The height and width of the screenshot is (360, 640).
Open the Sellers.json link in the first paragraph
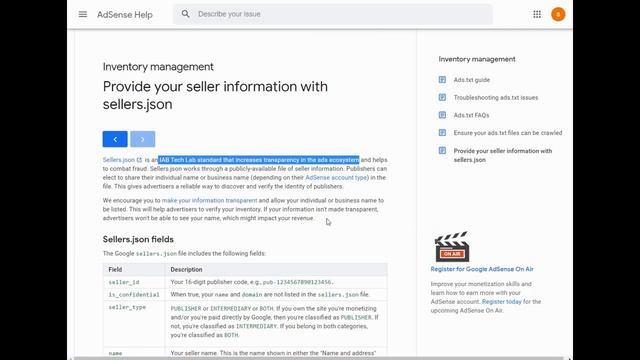[119, 160]
